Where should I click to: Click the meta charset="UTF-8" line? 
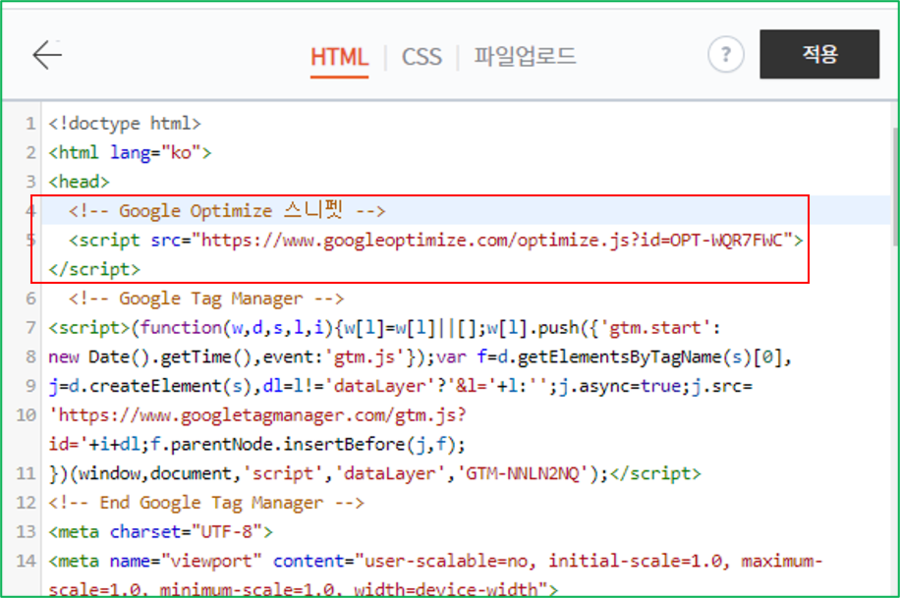[x=161, y=532]
